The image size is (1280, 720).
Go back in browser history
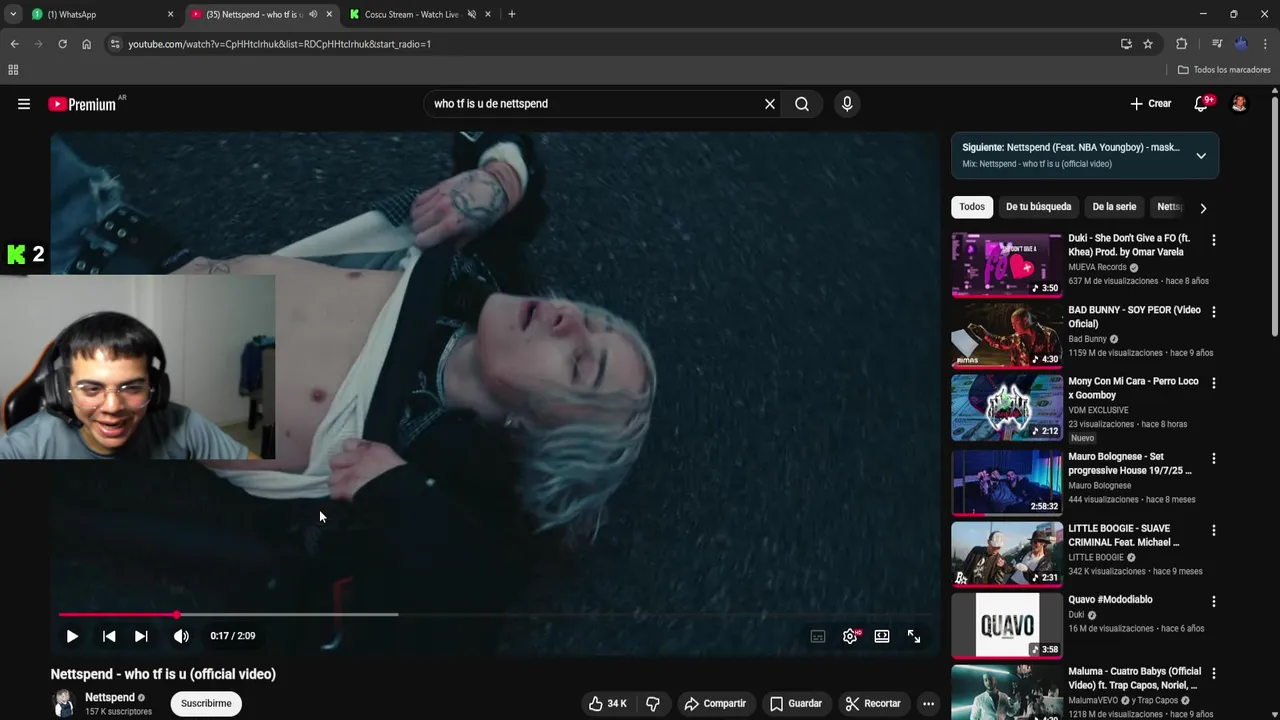14,44
